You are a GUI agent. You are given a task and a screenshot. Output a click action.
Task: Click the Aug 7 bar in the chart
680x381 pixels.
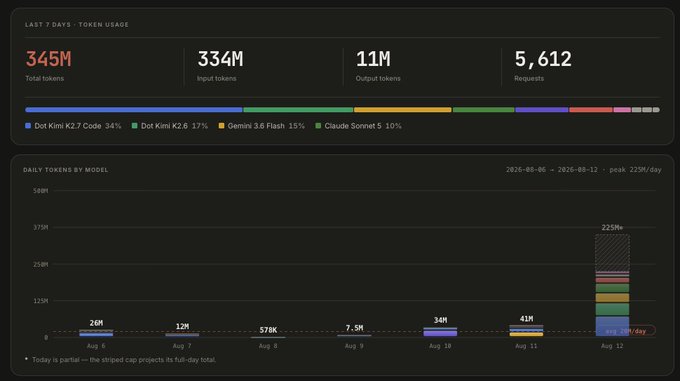[182, 335]
